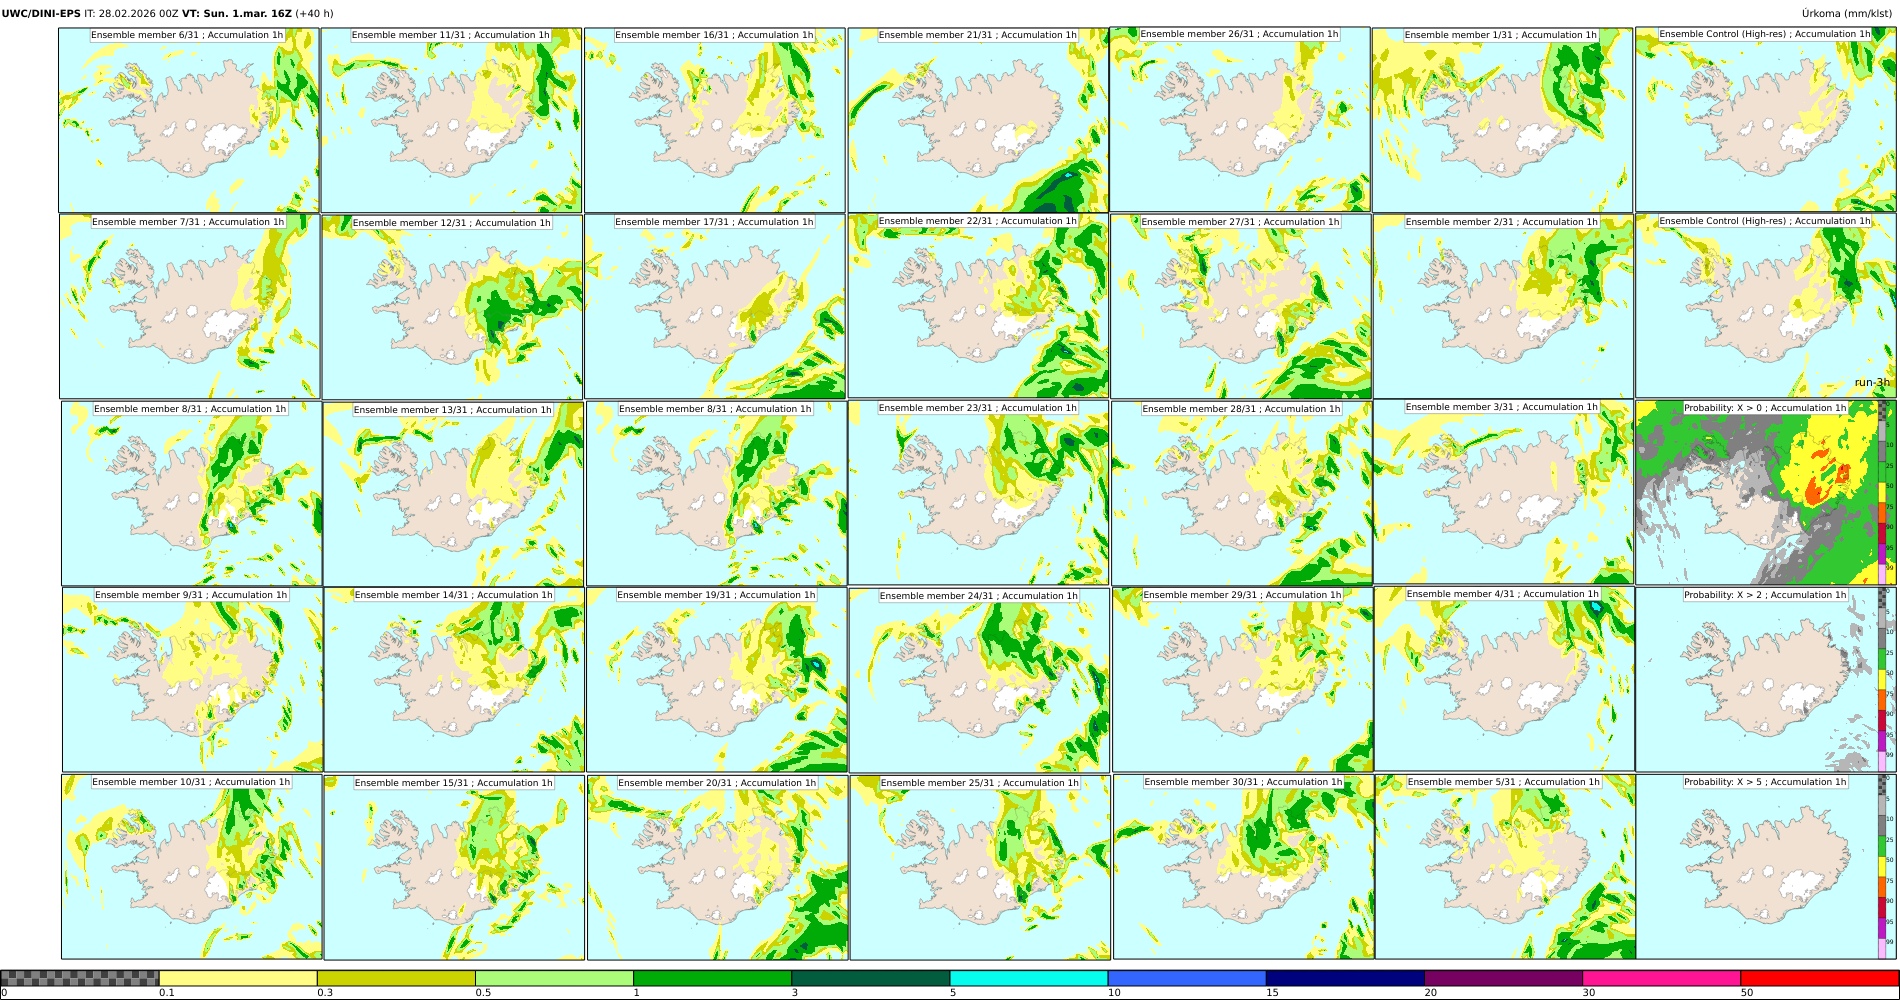
Task: Select the pink 30–50 legend swatch
Action: [x=1661, y=978]
